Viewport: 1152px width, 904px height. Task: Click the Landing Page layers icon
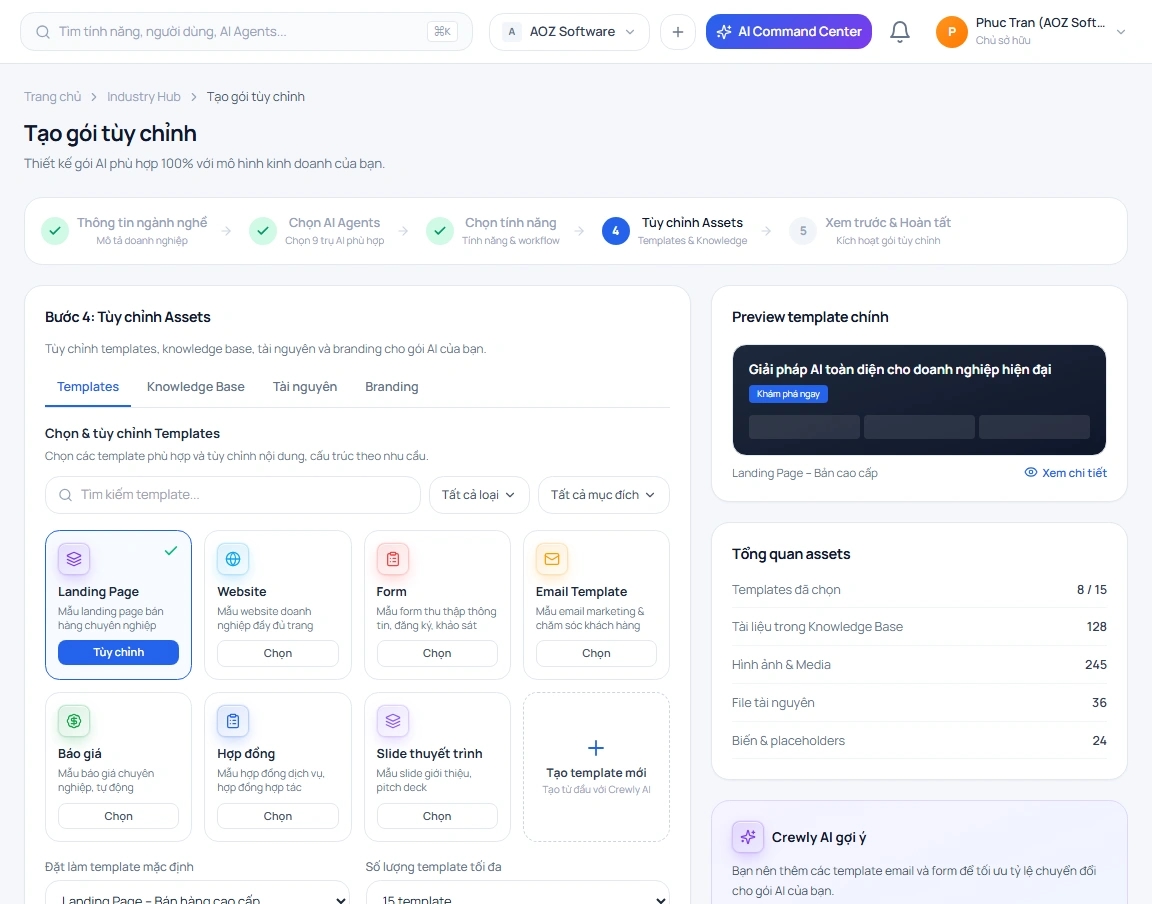pyautogui.click(x=74, y=559)
